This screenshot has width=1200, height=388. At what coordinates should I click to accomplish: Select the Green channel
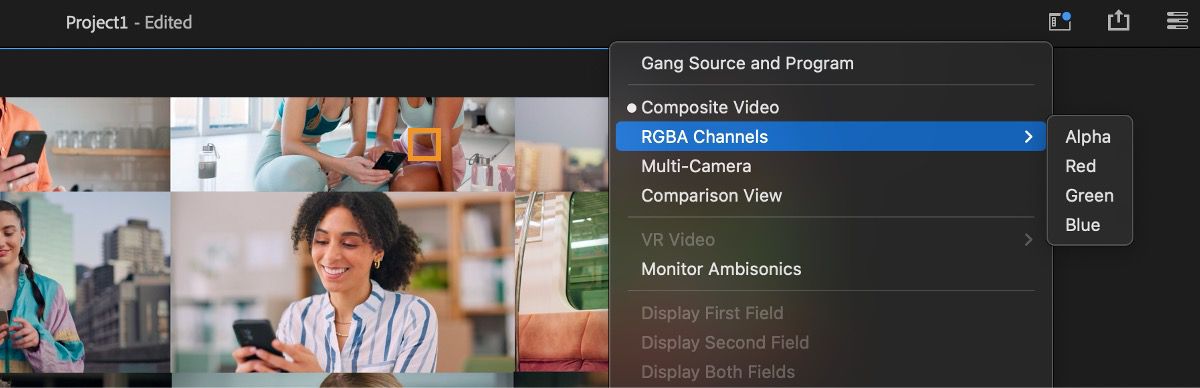(x=1089, y=196)
